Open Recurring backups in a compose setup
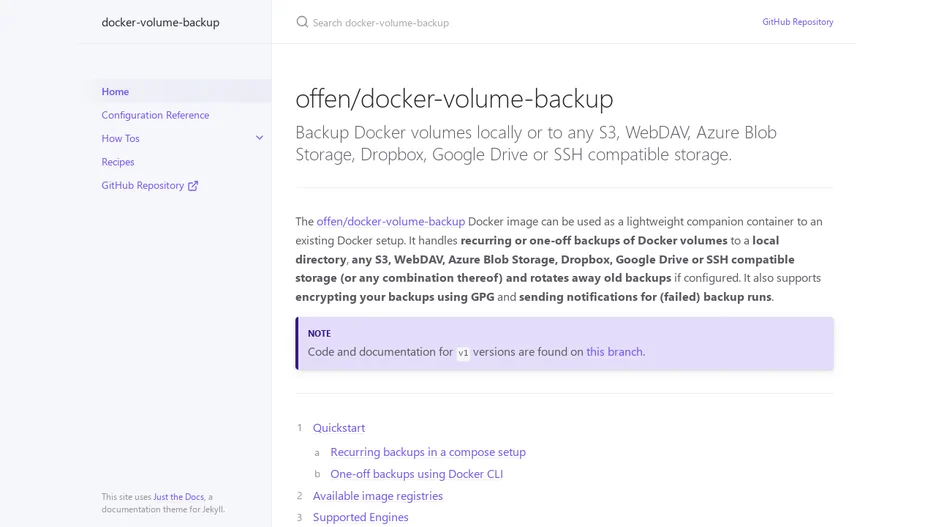Viewport: 936px width, 527px height. pos(428,452)
